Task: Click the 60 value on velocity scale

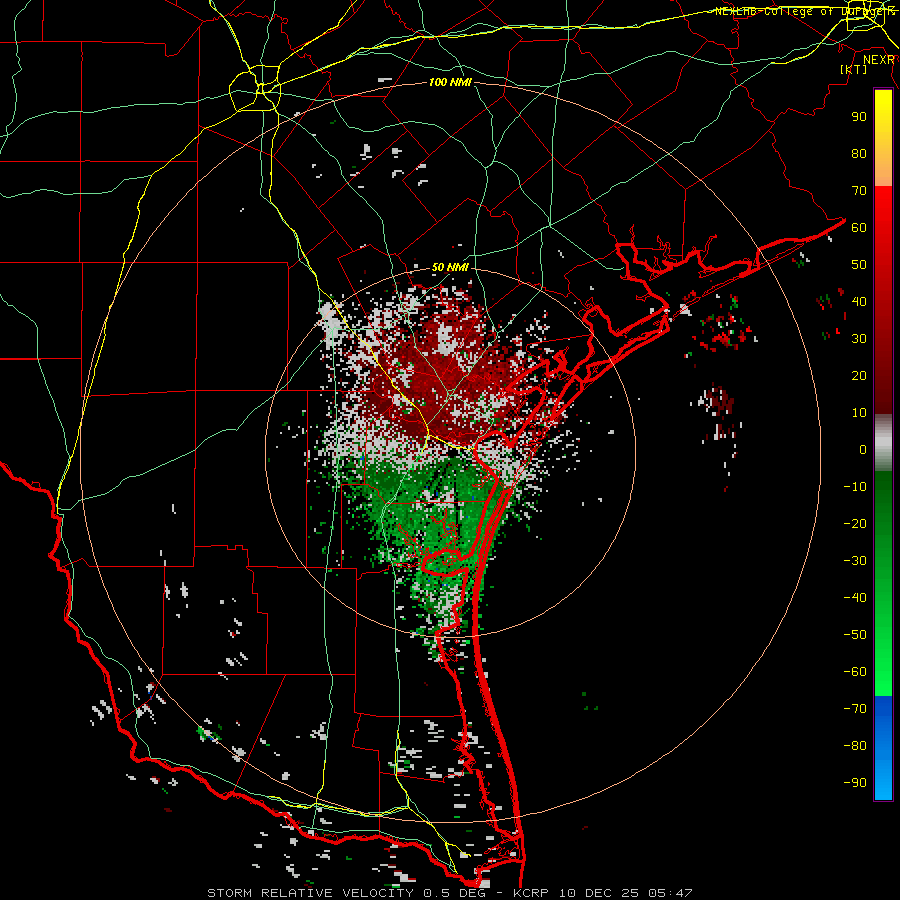Action: pos(859,227)
